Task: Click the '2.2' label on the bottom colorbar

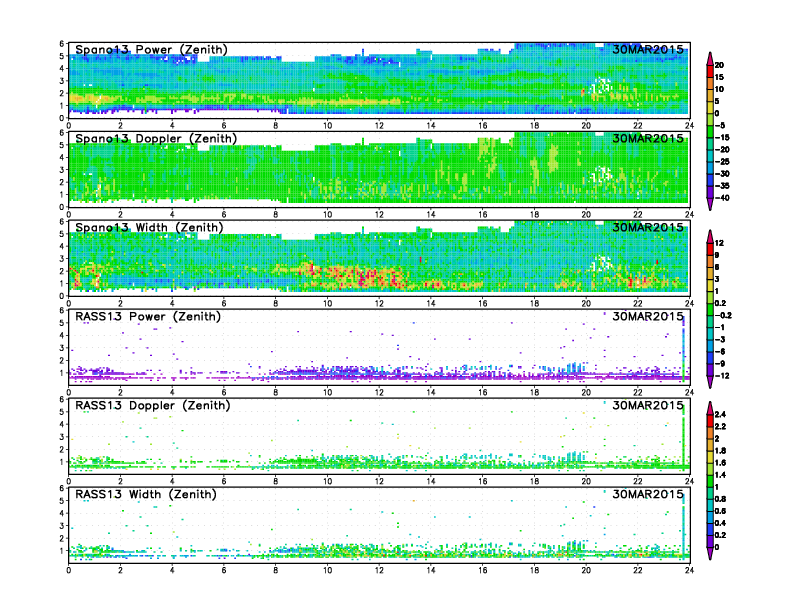Action: pos(720,427)
